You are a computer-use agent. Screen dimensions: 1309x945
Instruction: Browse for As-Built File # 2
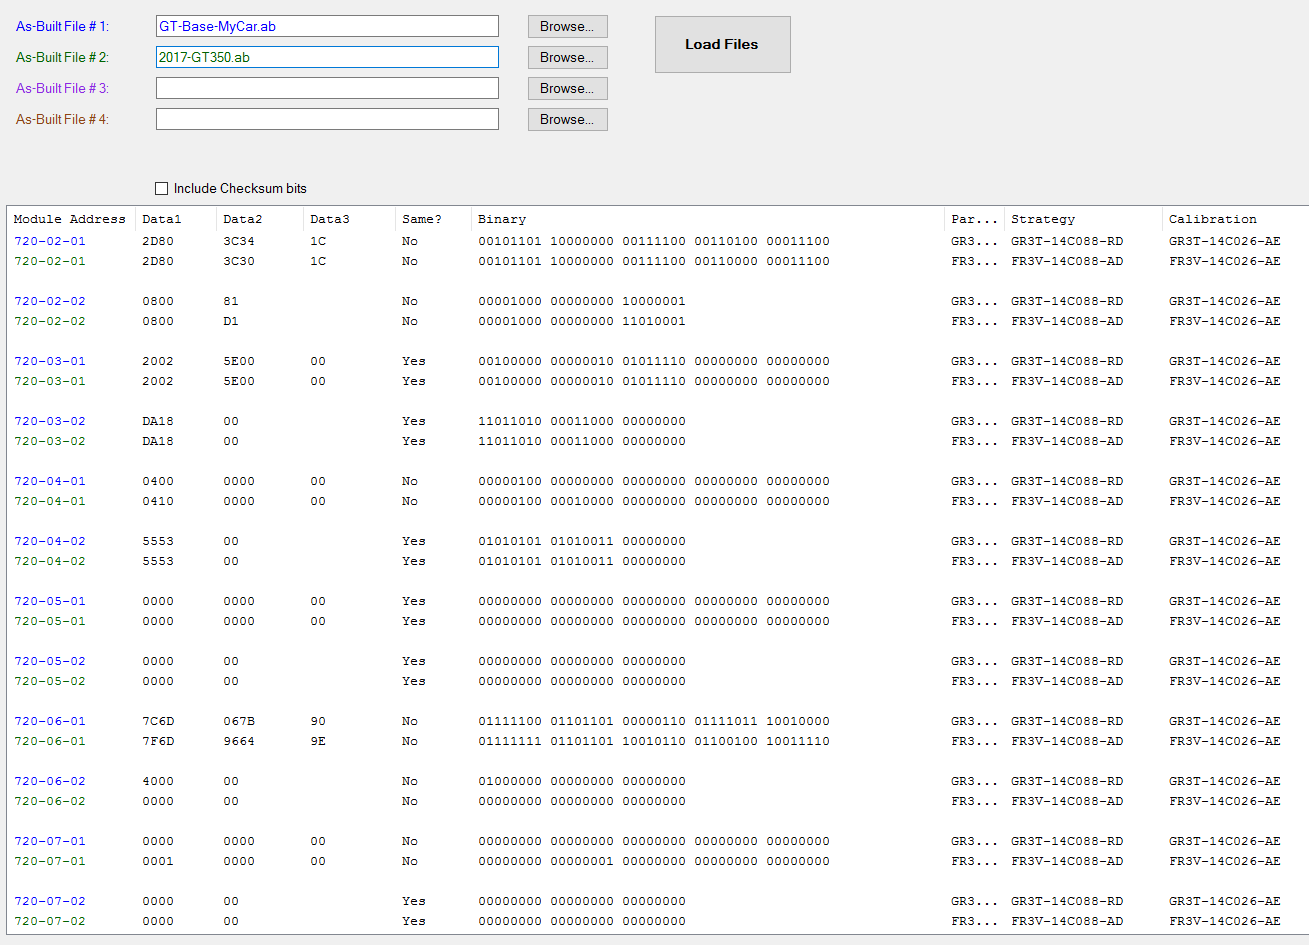(x=567, y=57)
